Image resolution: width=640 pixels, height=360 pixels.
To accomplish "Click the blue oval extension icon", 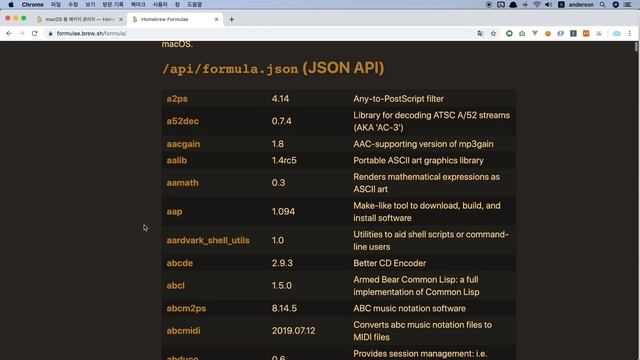I will point(560,33).
